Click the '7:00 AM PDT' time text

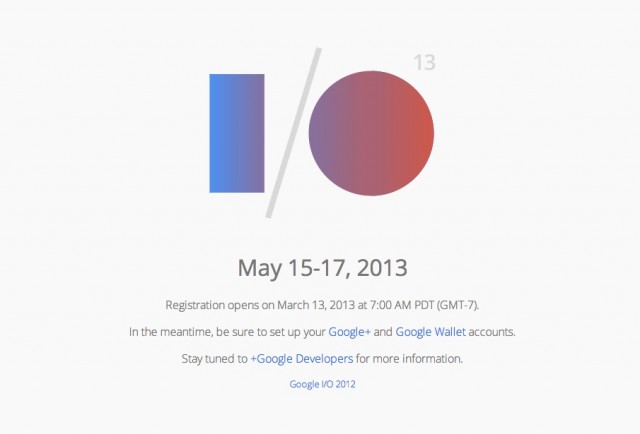tap(402, 305)
